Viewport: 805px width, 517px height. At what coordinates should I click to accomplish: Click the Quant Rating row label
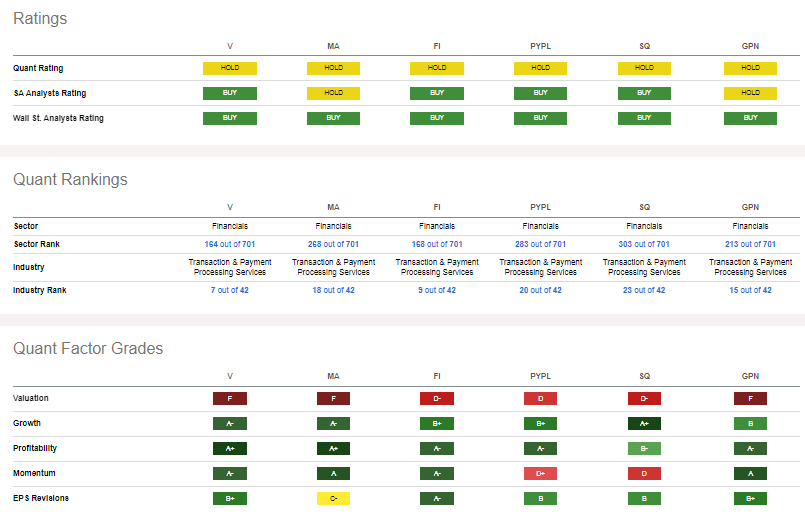38,68
